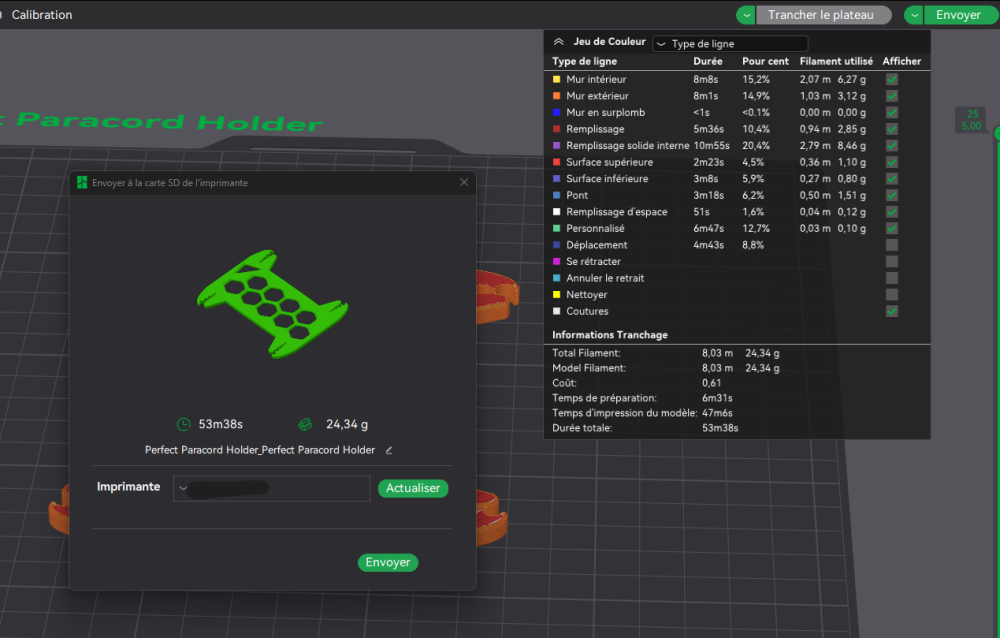
Task: Click the magenta Se rétracter color swatch
Action: pos(556,262)
